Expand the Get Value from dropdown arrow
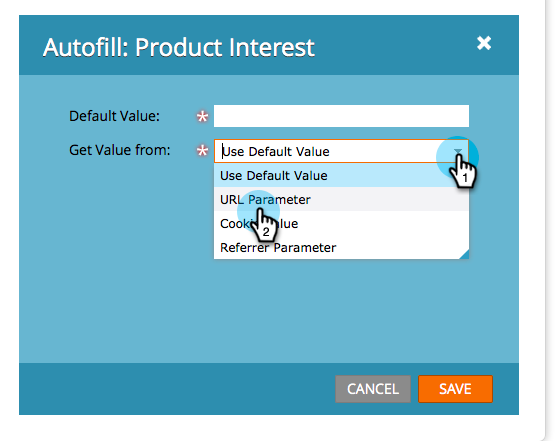The image size is (557, 441). click(x=458, y=152)
